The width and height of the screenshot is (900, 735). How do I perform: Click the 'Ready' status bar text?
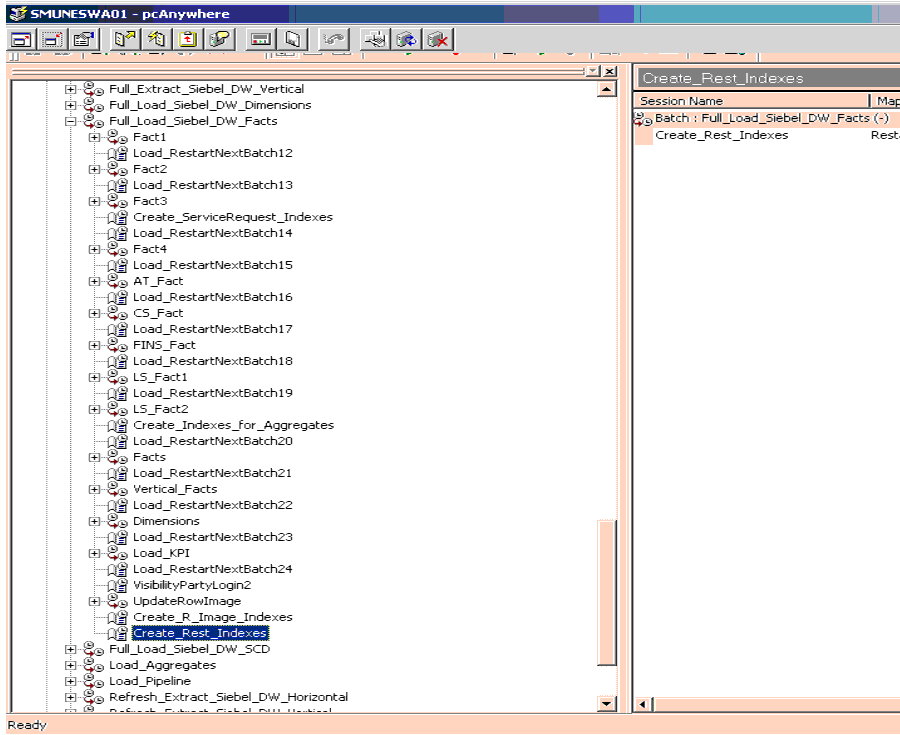(x=27, y=725)
